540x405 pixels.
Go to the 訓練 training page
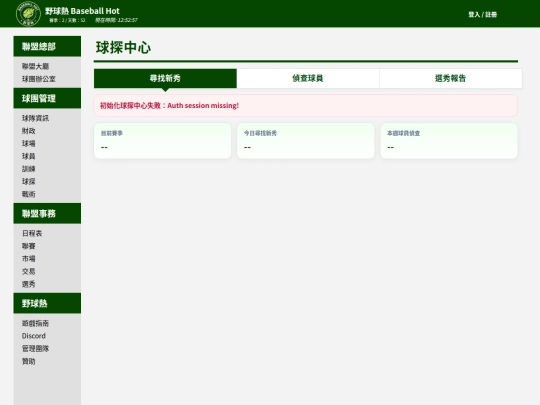click(x=29, y=169)
